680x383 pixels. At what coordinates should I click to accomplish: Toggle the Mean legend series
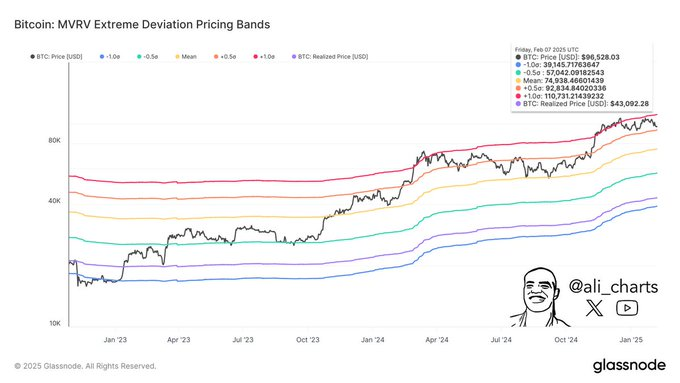tap(186, 56)
